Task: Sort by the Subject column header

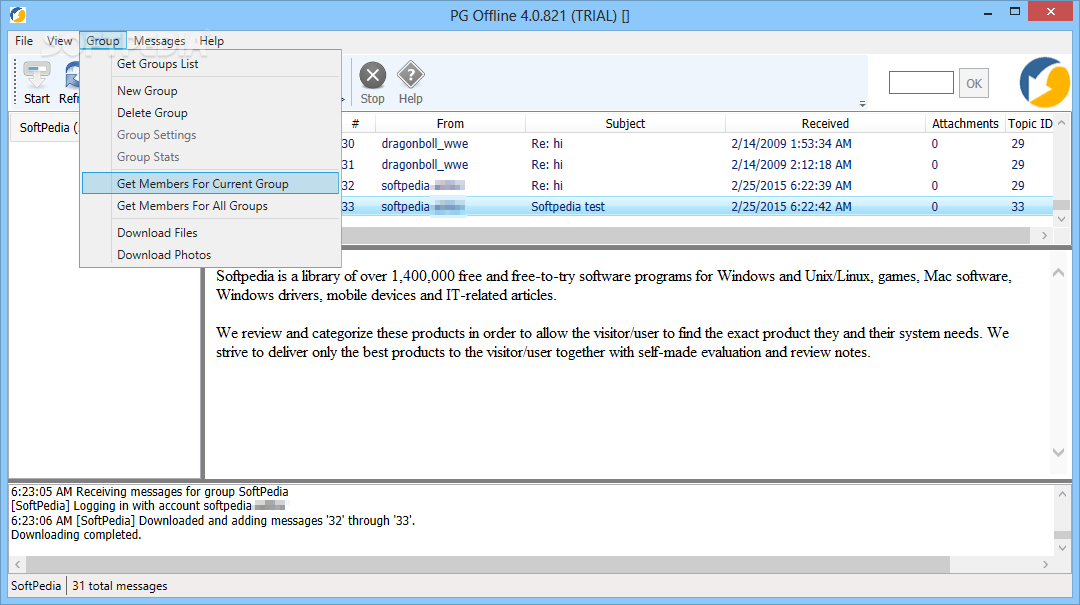Action: pyautogui.click(x=625, y=123)
